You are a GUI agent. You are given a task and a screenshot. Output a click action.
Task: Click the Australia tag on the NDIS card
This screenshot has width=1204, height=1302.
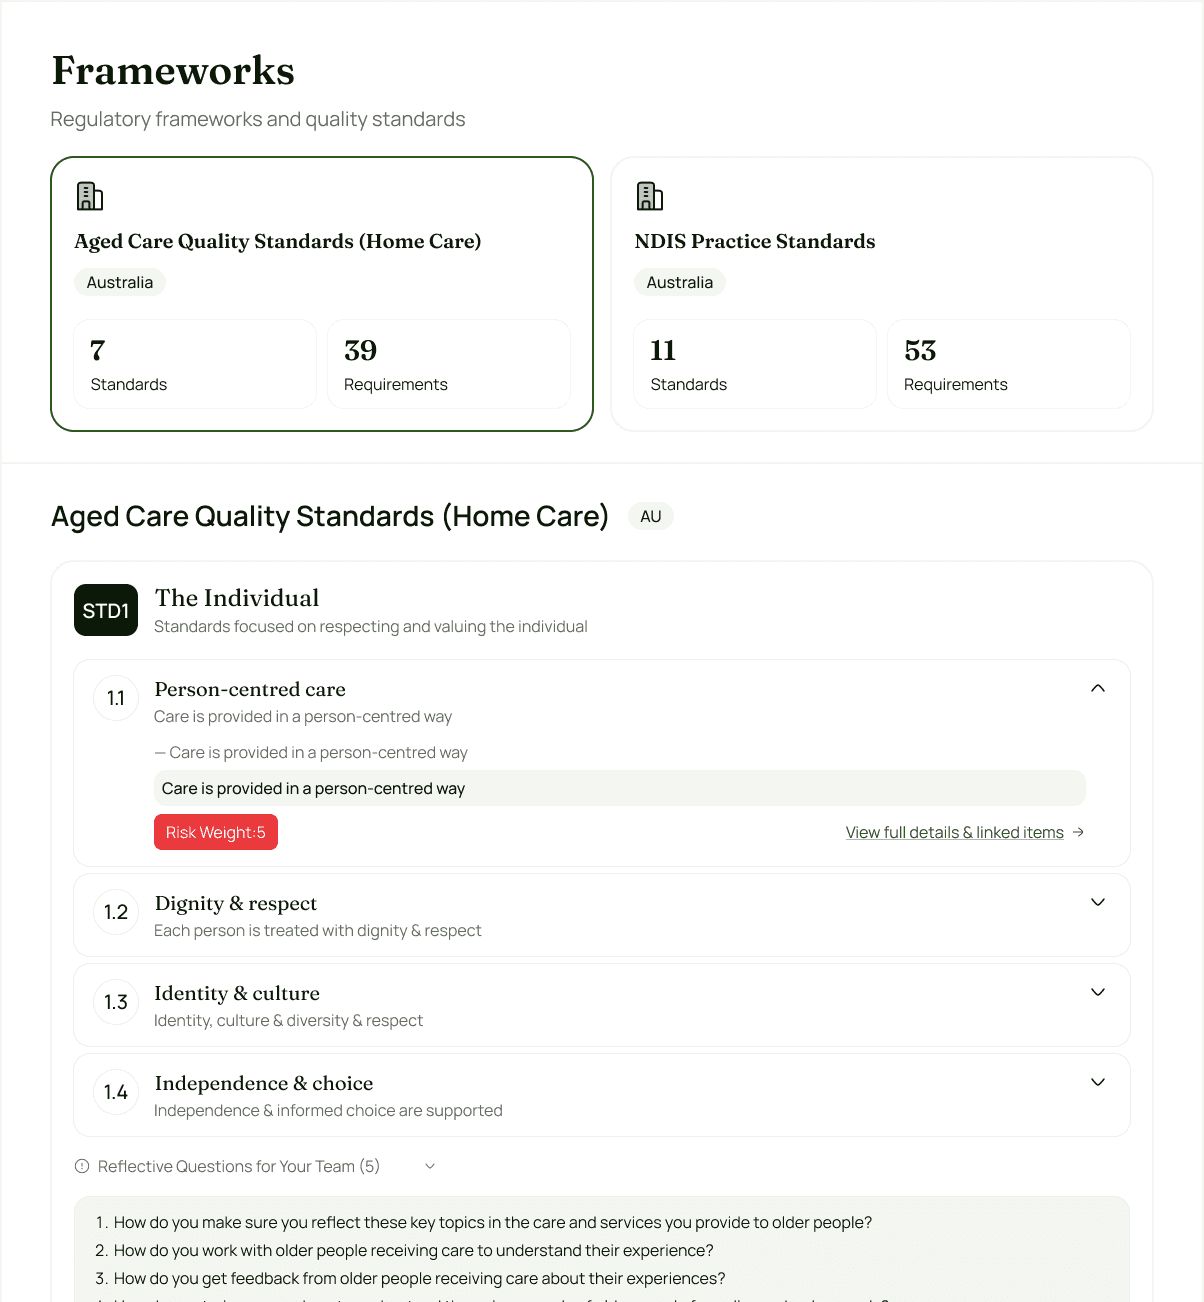pos(680,282)
